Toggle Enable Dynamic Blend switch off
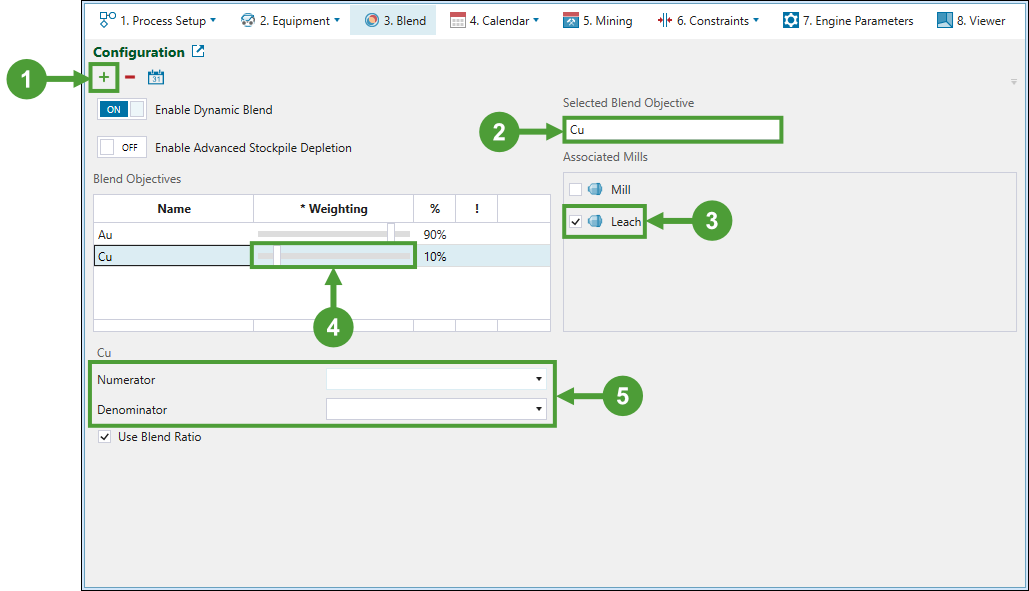 point(122,110)
